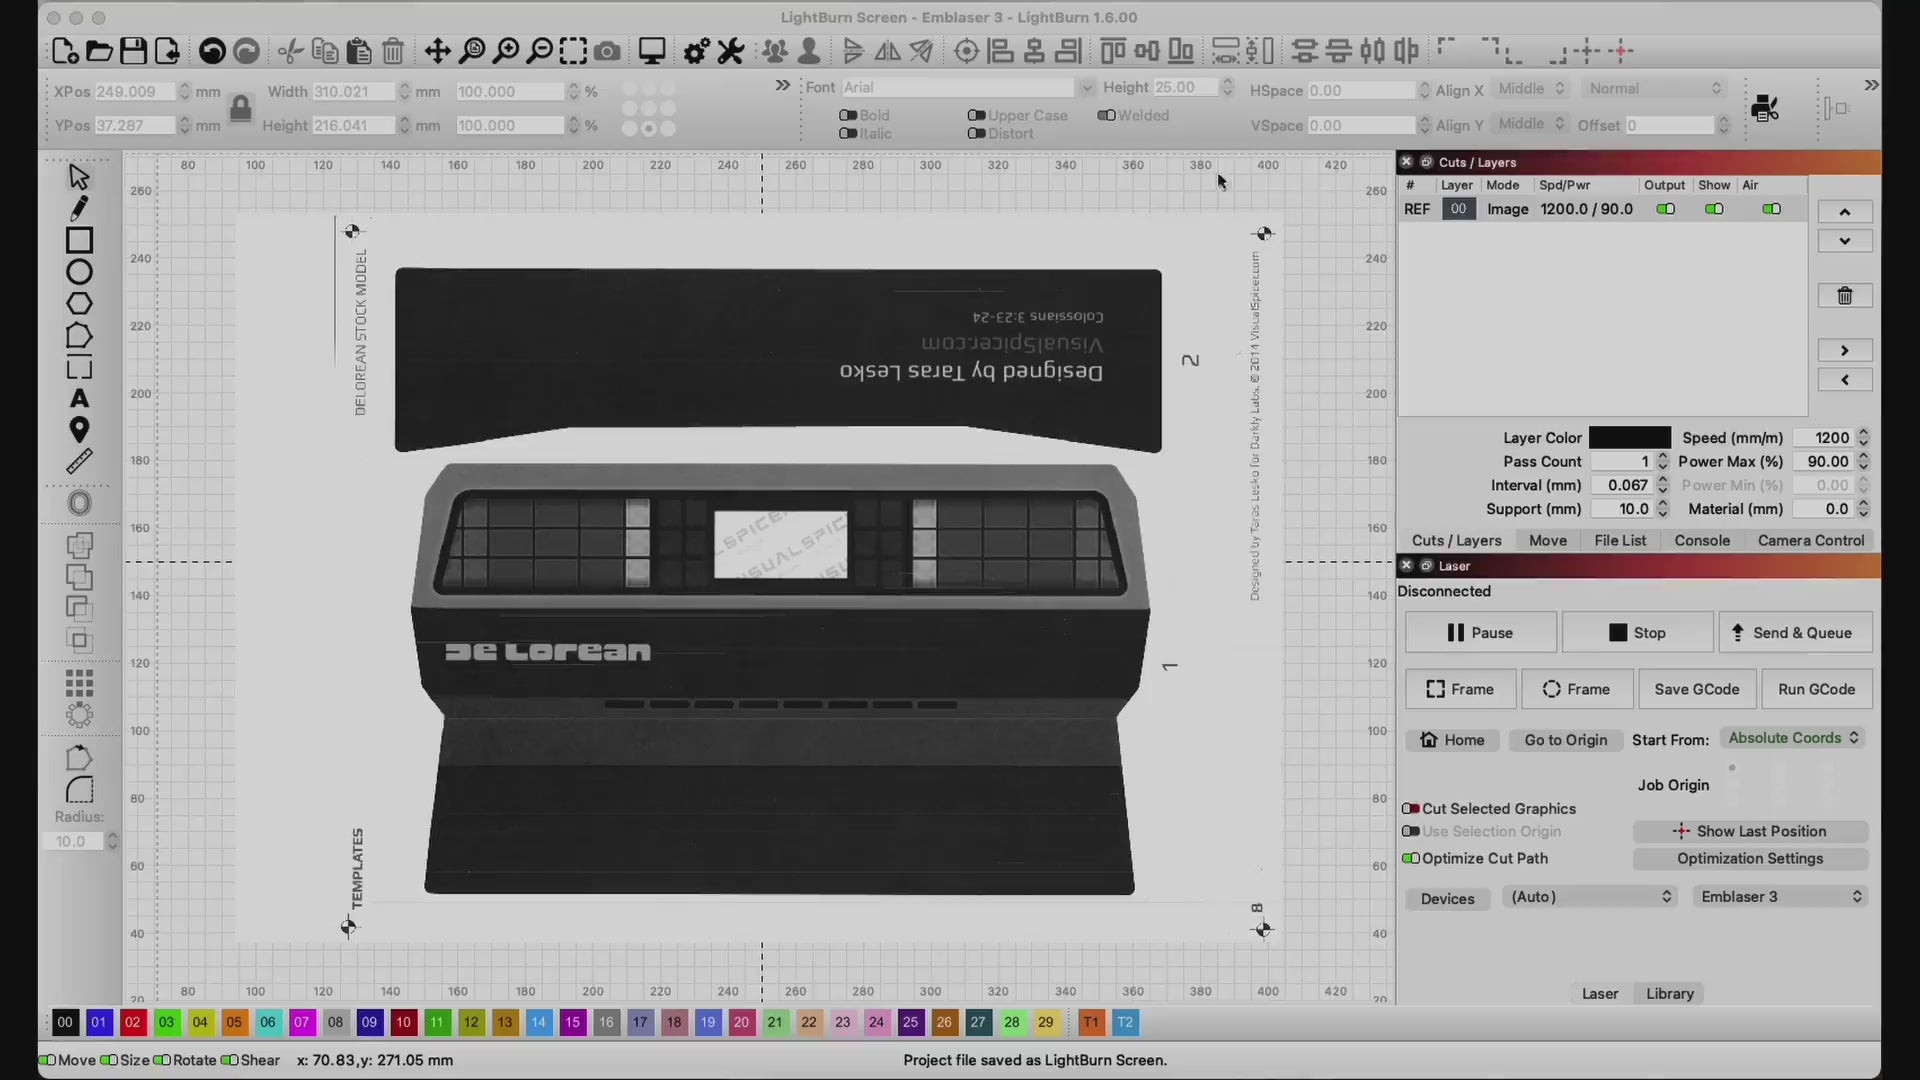Enable Cut Selected Graphics switch
Screen dimensions: 1920x1080
(x=1411, y=808)
